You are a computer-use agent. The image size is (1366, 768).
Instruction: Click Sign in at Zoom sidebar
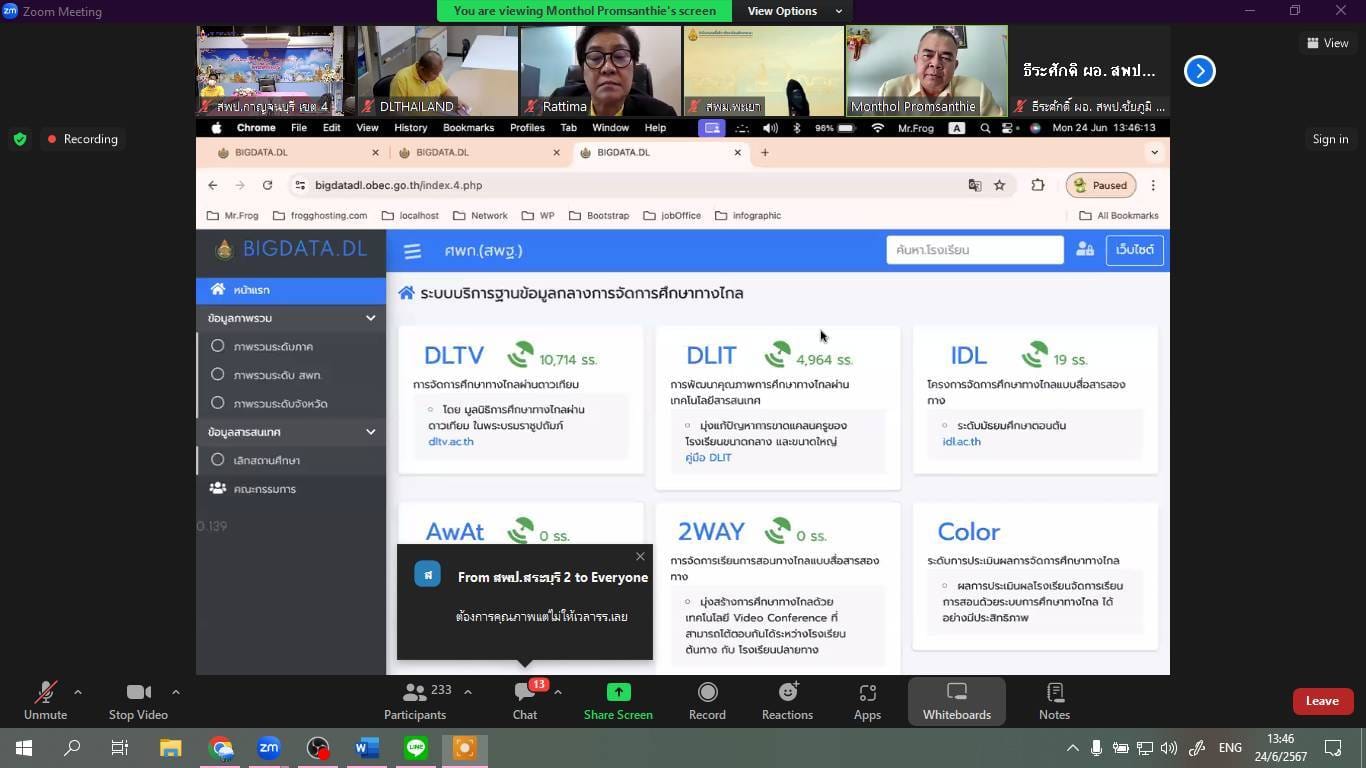(1330, 139)
